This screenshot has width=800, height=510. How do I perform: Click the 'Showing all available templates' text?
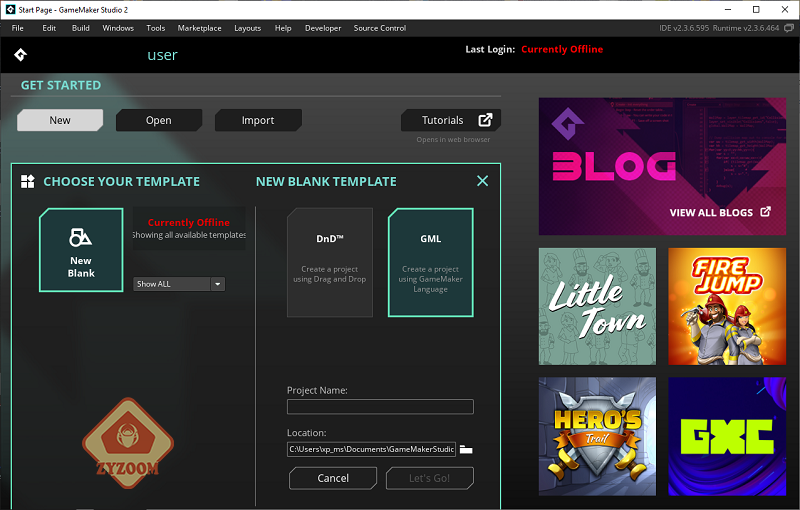[189, 235]
